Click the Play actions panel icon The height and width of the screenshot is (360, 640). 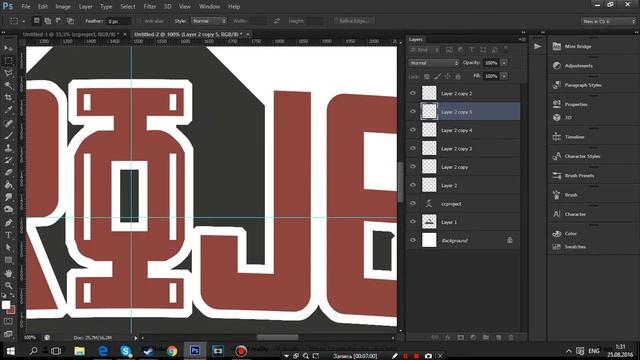(538, 47)
